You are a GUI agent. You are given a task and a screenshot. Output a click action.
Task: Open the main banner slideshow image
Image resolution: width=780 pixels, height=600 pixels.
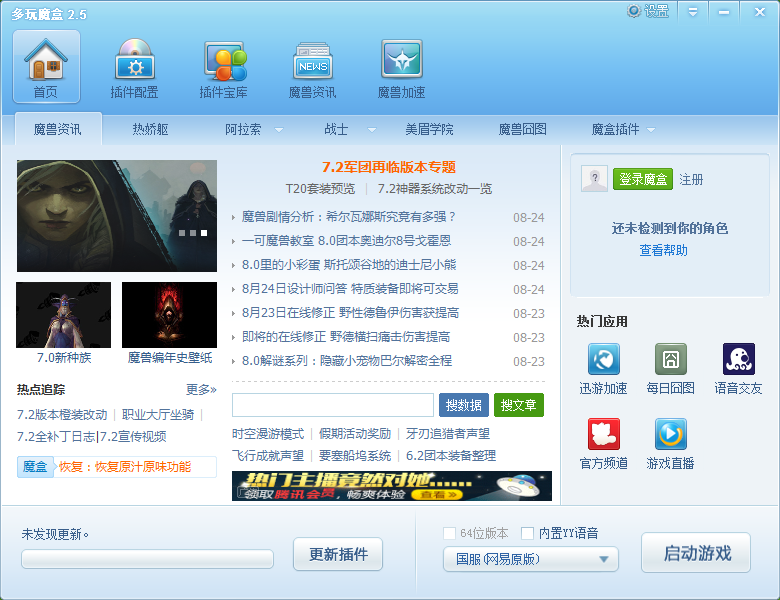[117, 216]
